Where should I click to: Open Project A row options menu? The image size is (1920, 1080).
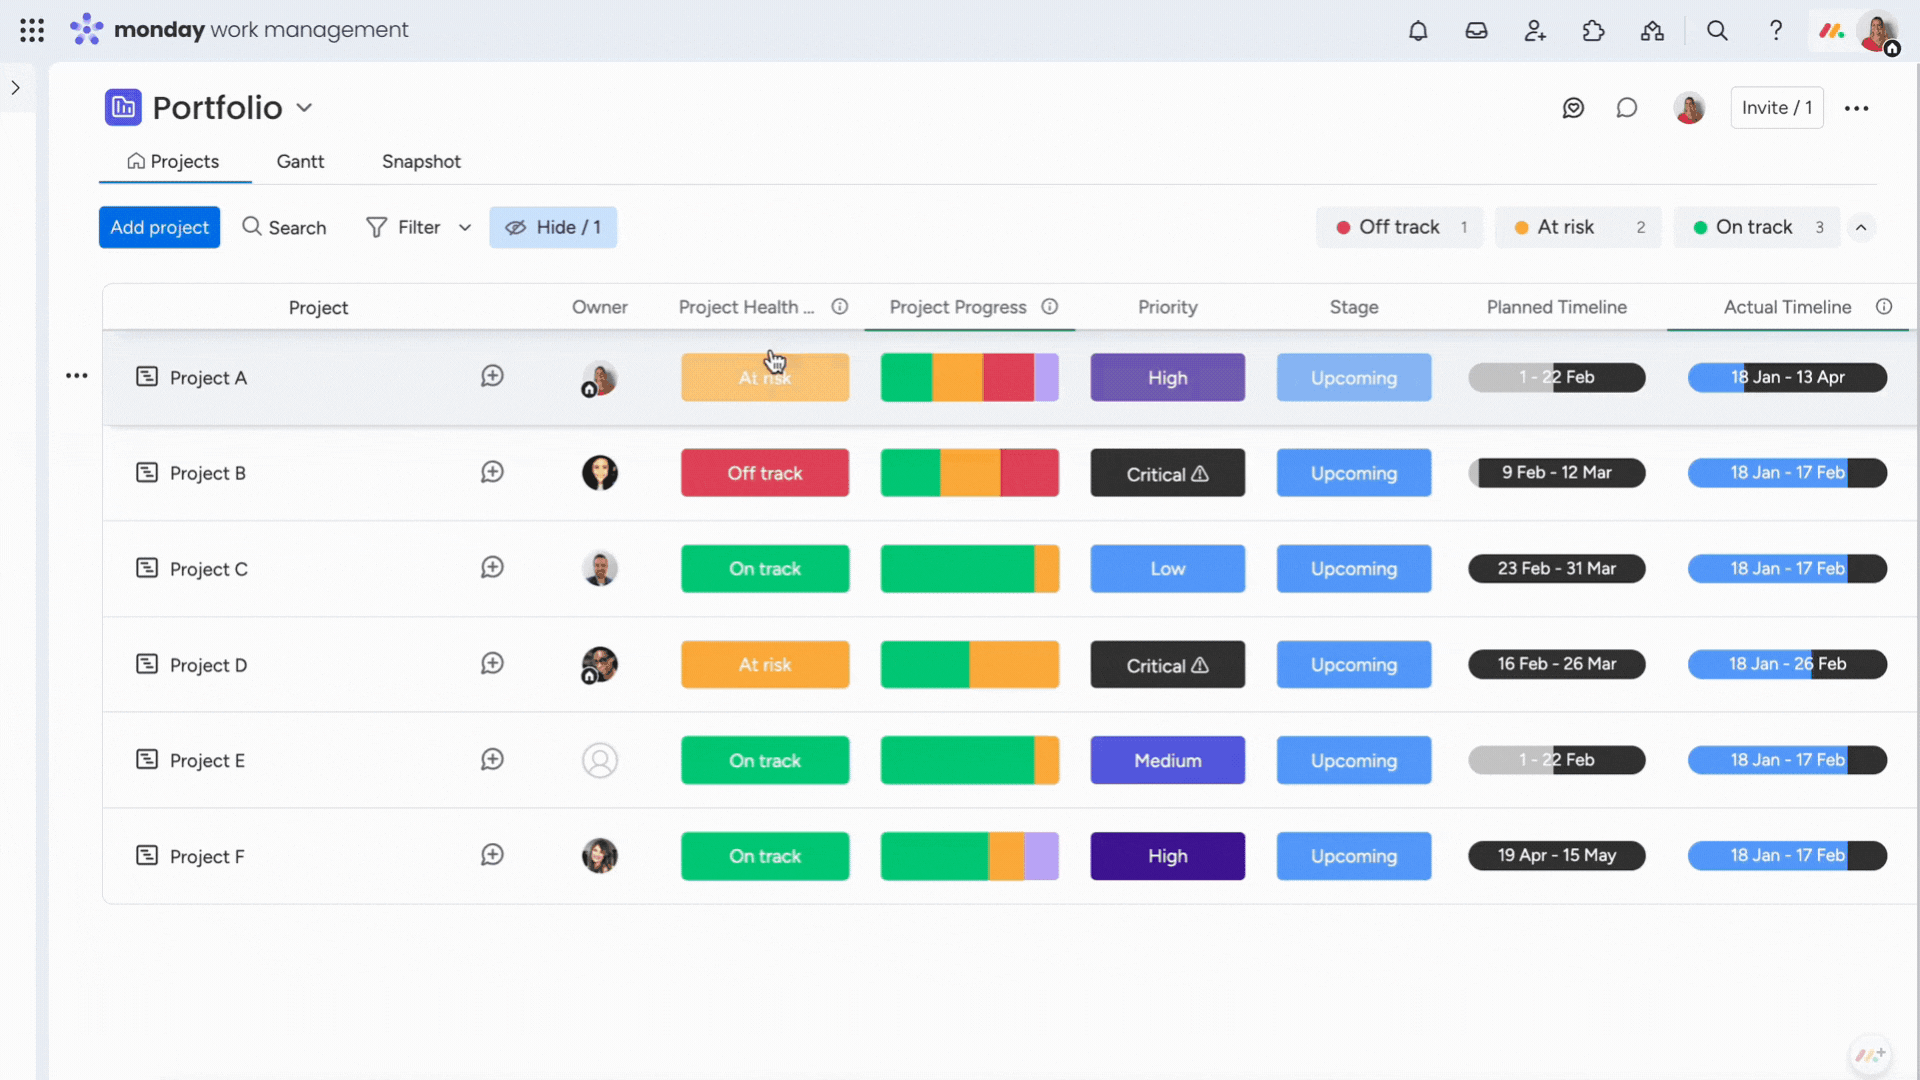(77, 376)
